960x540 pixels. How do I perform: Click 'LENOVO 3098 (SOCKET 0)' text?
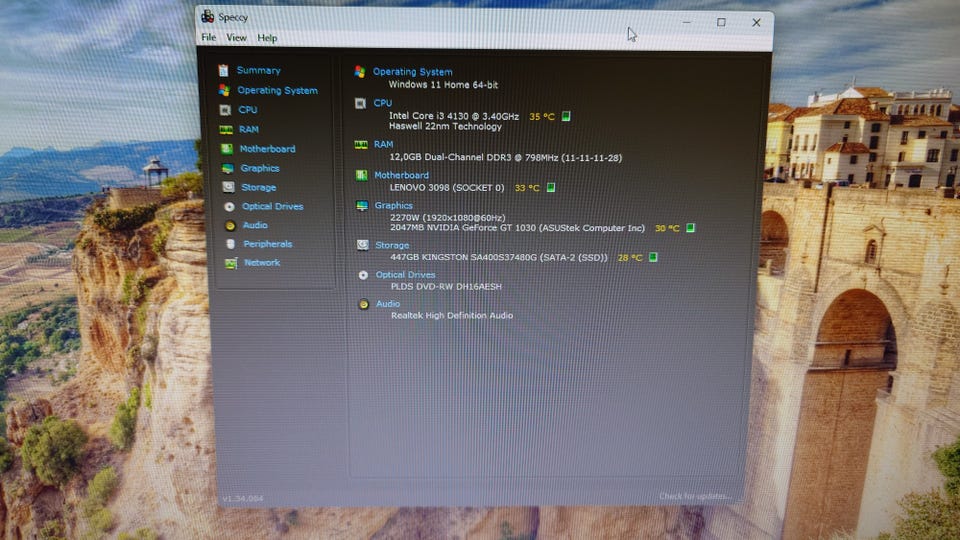pos(447,188)
